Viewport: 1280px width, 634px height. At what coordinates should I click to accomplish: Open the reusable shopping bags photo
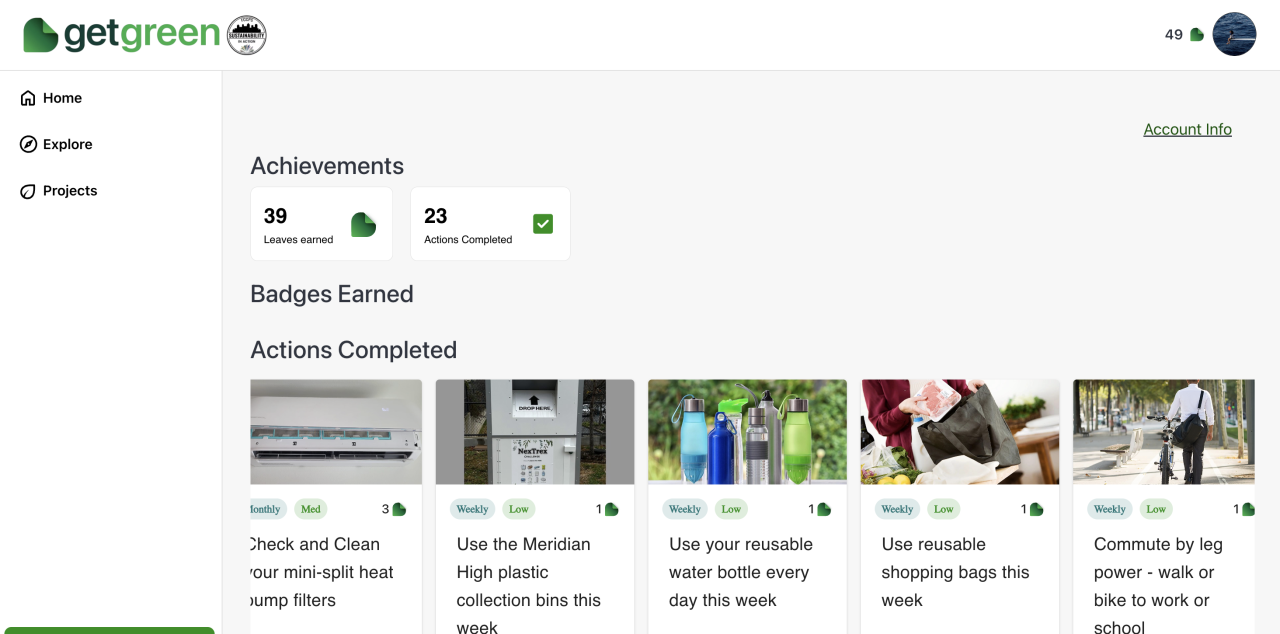pos(960,432)
